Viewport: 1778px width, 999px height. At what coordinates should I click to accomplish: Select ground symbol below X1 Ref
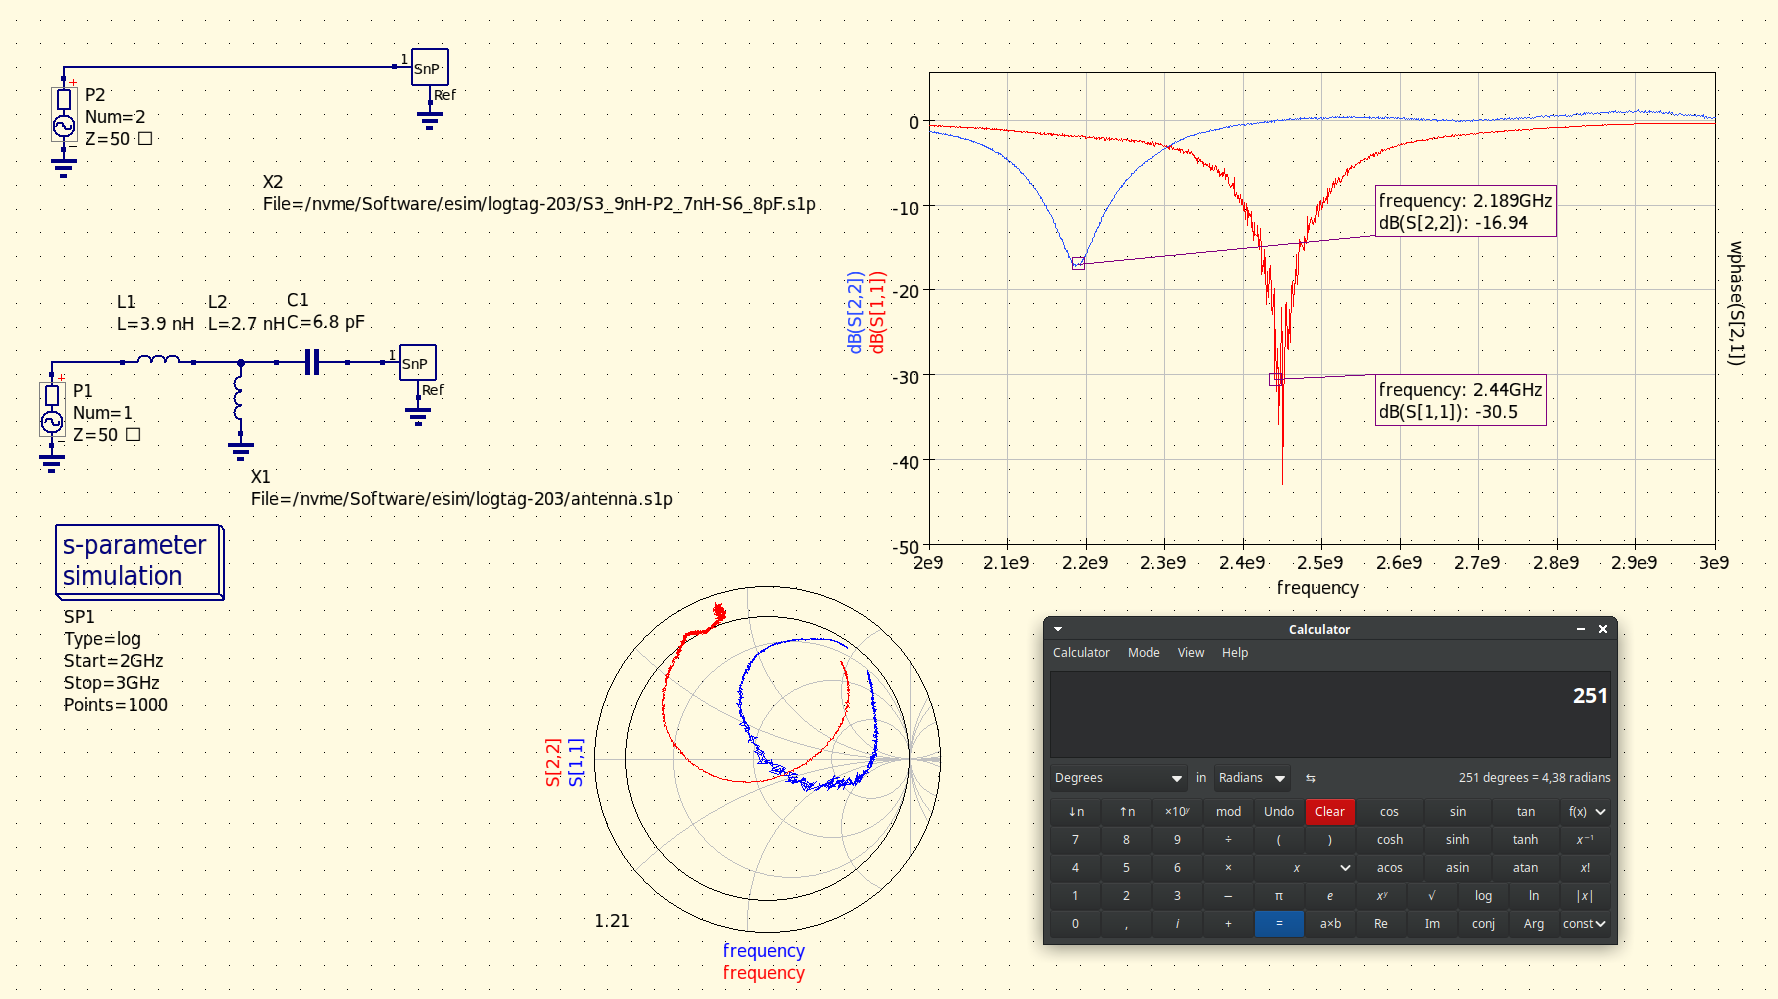(x=418, y=417)
